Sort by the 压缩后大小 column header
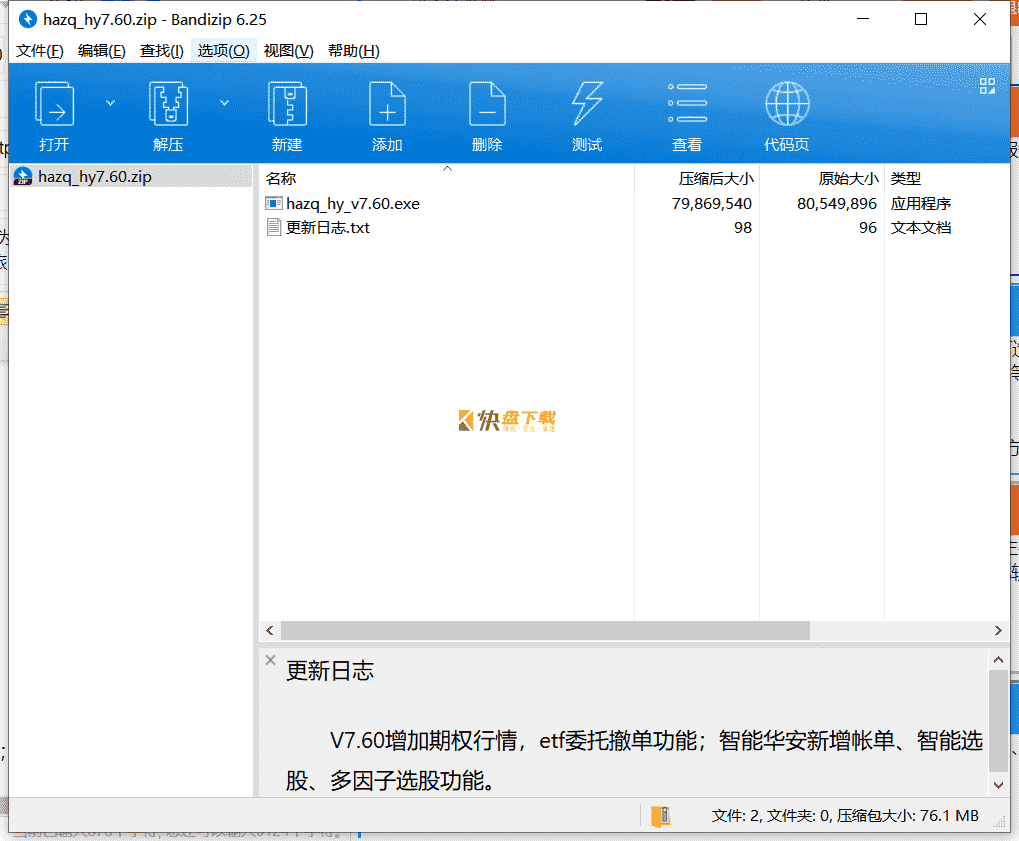This screenshot has height=841, width=1019. [716, 179]
